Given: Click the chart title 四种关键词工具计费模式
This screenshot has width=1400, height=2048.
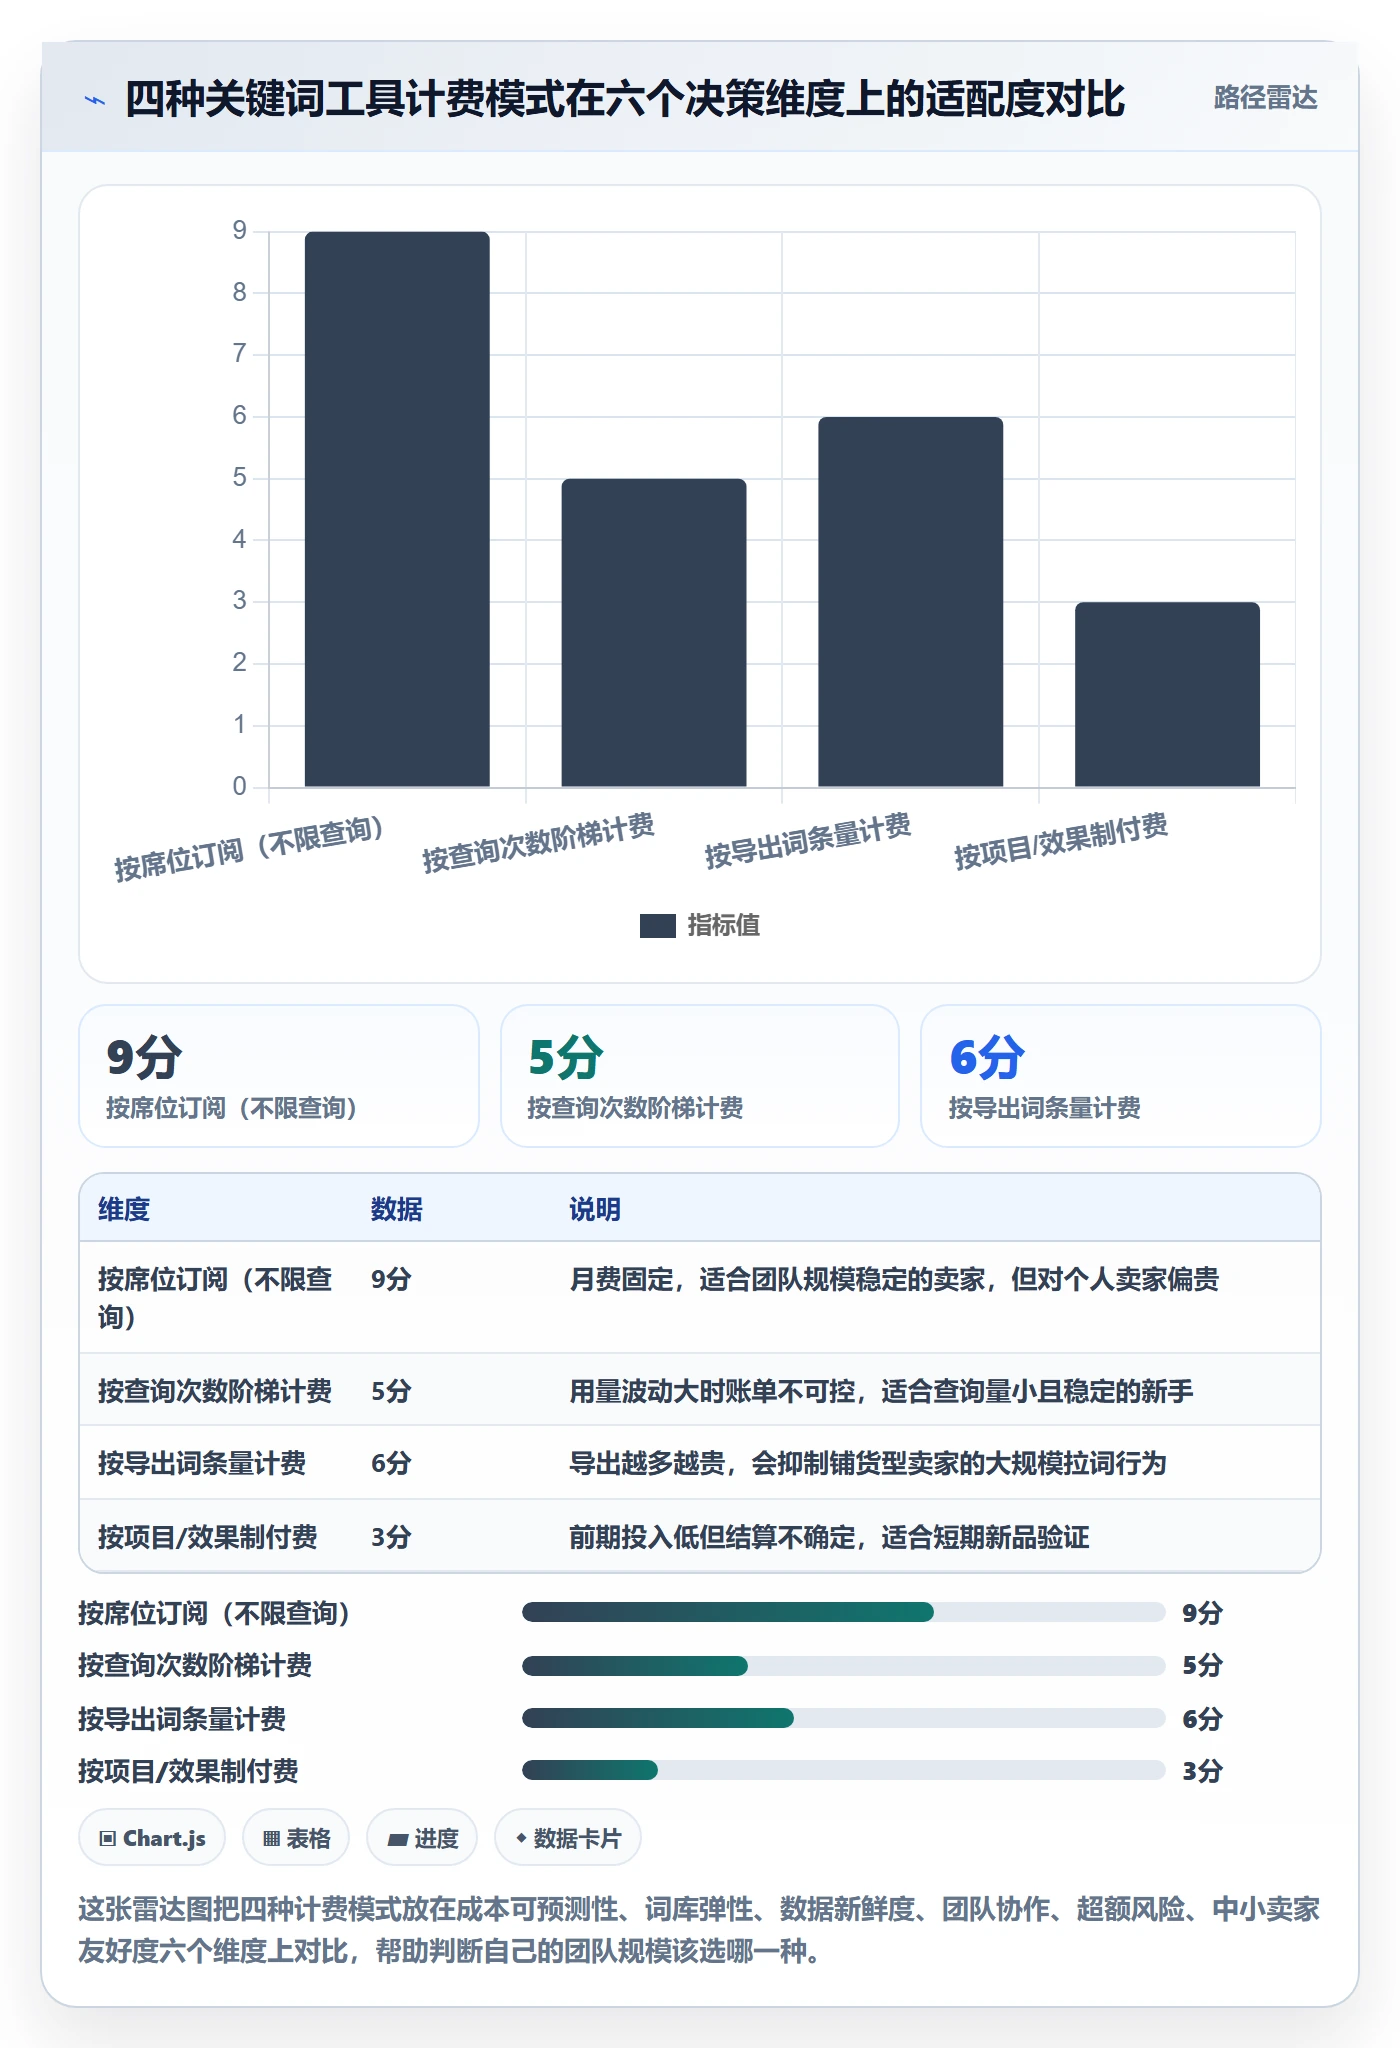Looking at the screenshot, I should point(625,99).
